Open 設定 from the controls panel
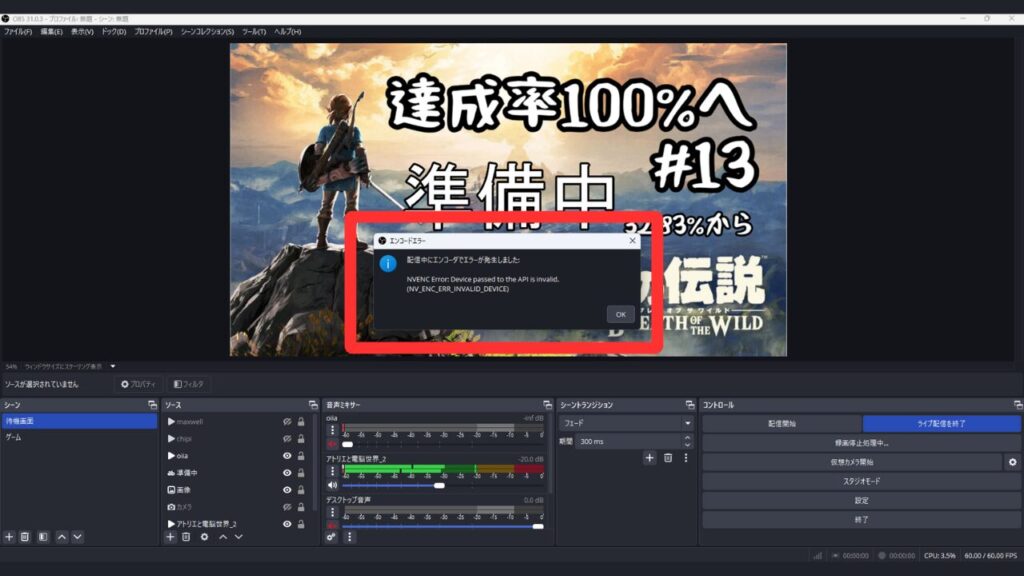Viewport: 1024px width, 576px height. pos(861,500)
